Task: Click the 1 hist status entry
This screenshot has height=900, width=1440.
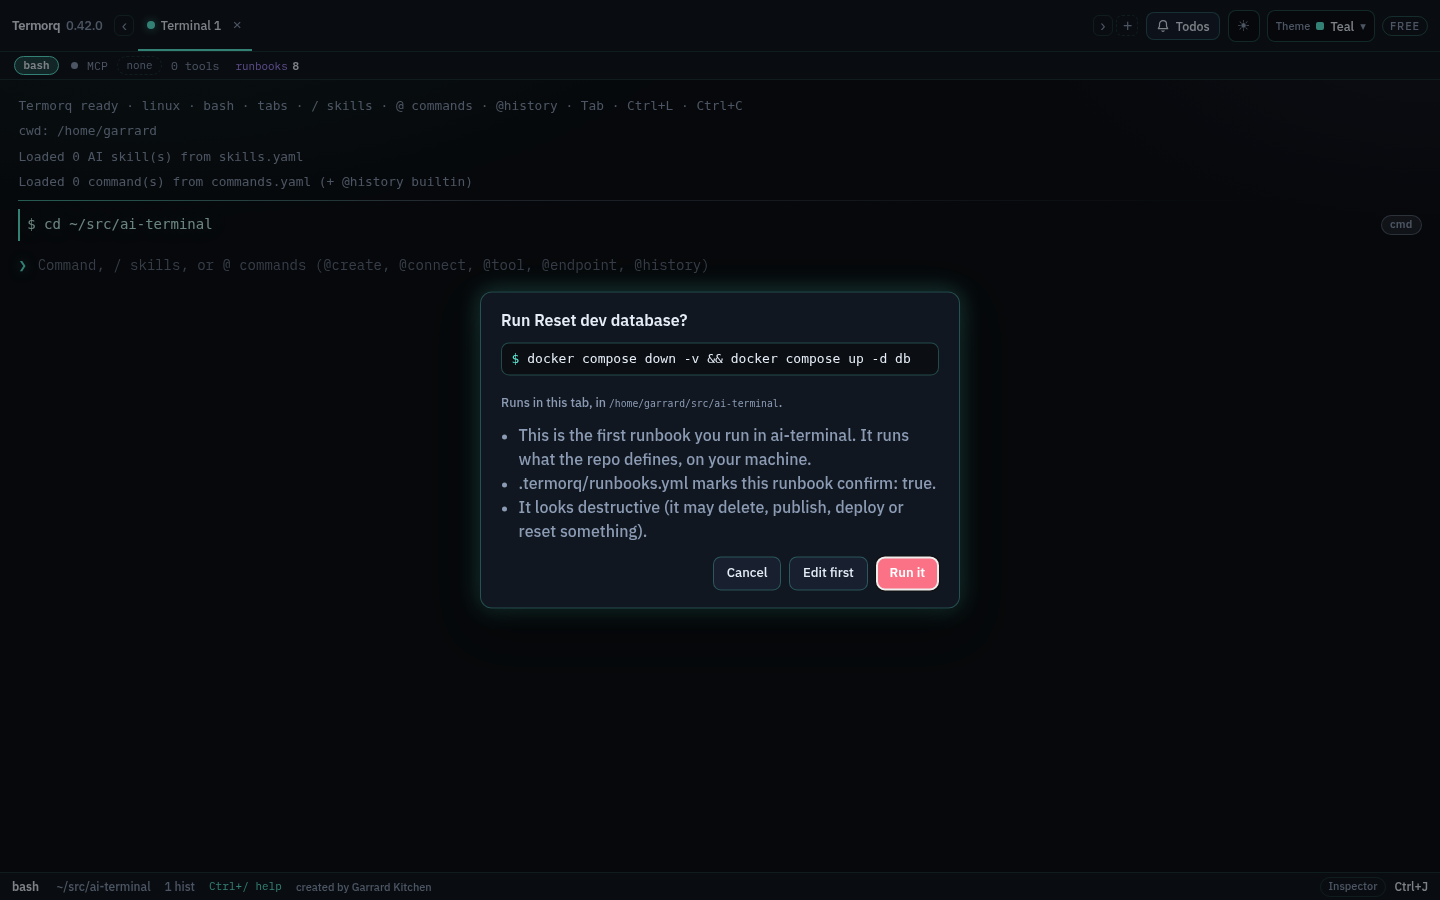Action: (x=180, y=887)
